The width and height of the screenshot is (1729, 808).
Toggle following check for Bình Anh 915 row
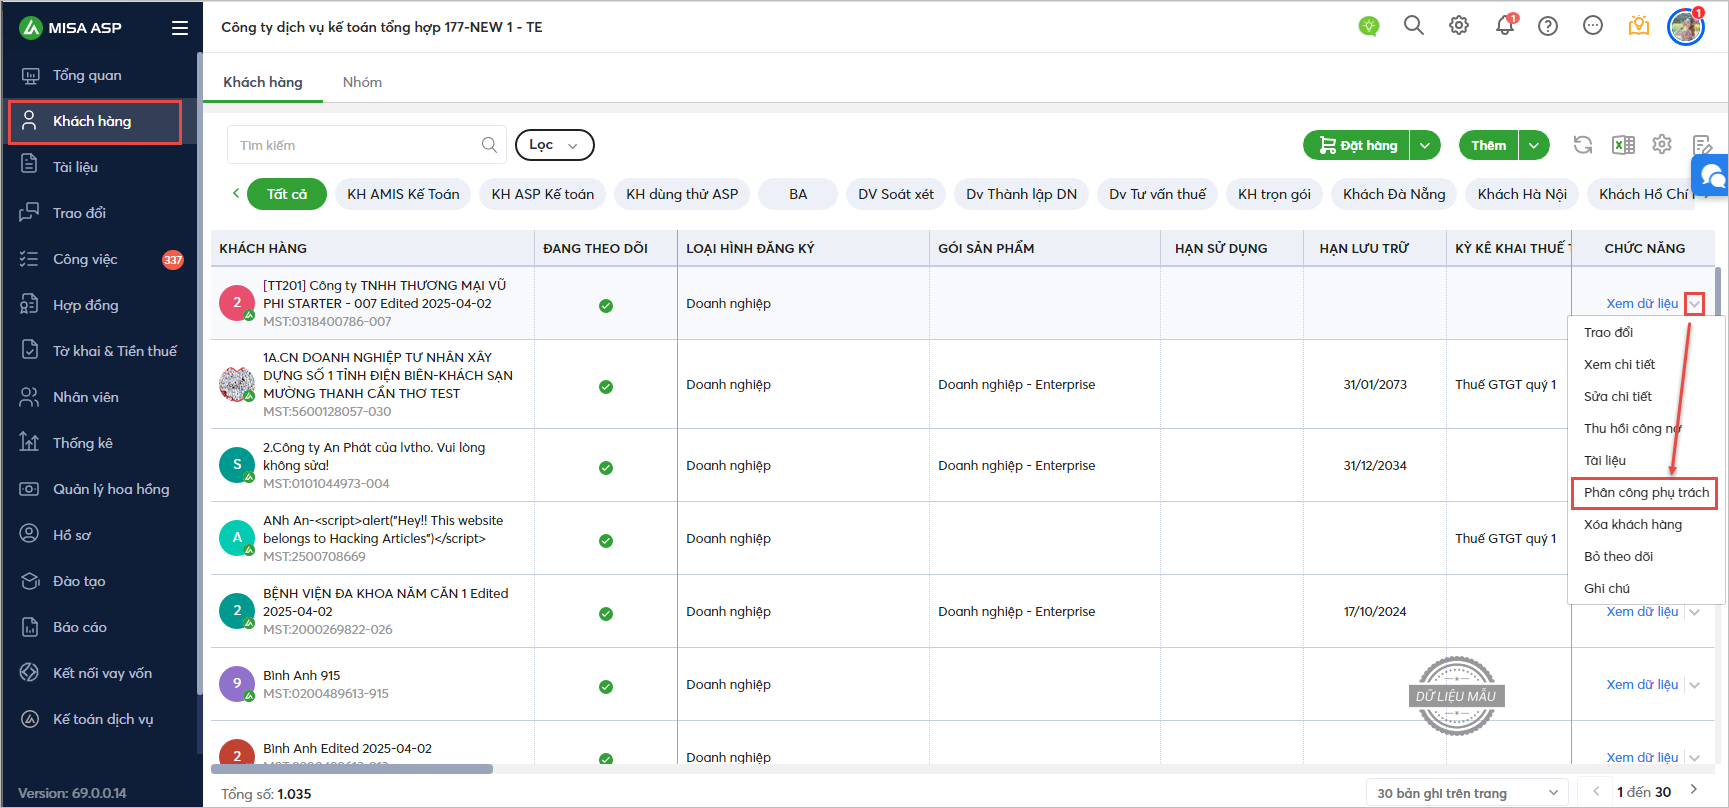click(606, 687)
